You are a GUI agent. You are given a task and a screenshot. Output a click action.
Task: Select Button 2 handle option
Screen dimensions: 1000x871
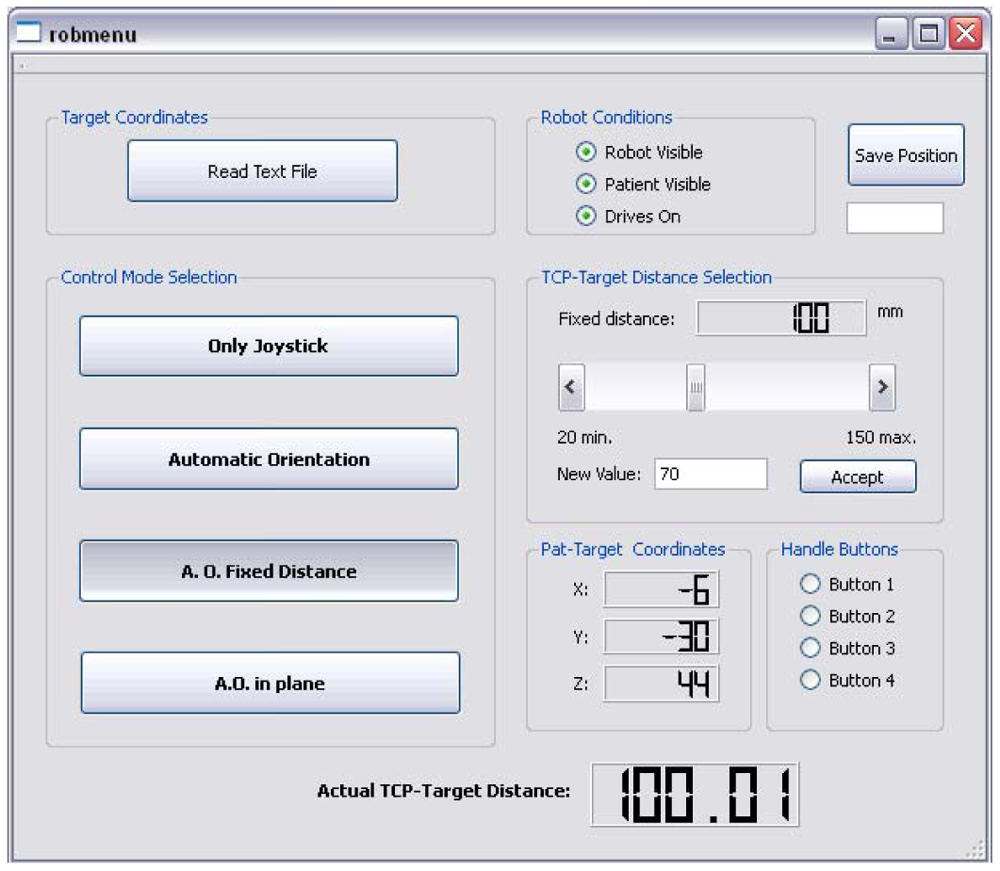click(x=810, y=616)
